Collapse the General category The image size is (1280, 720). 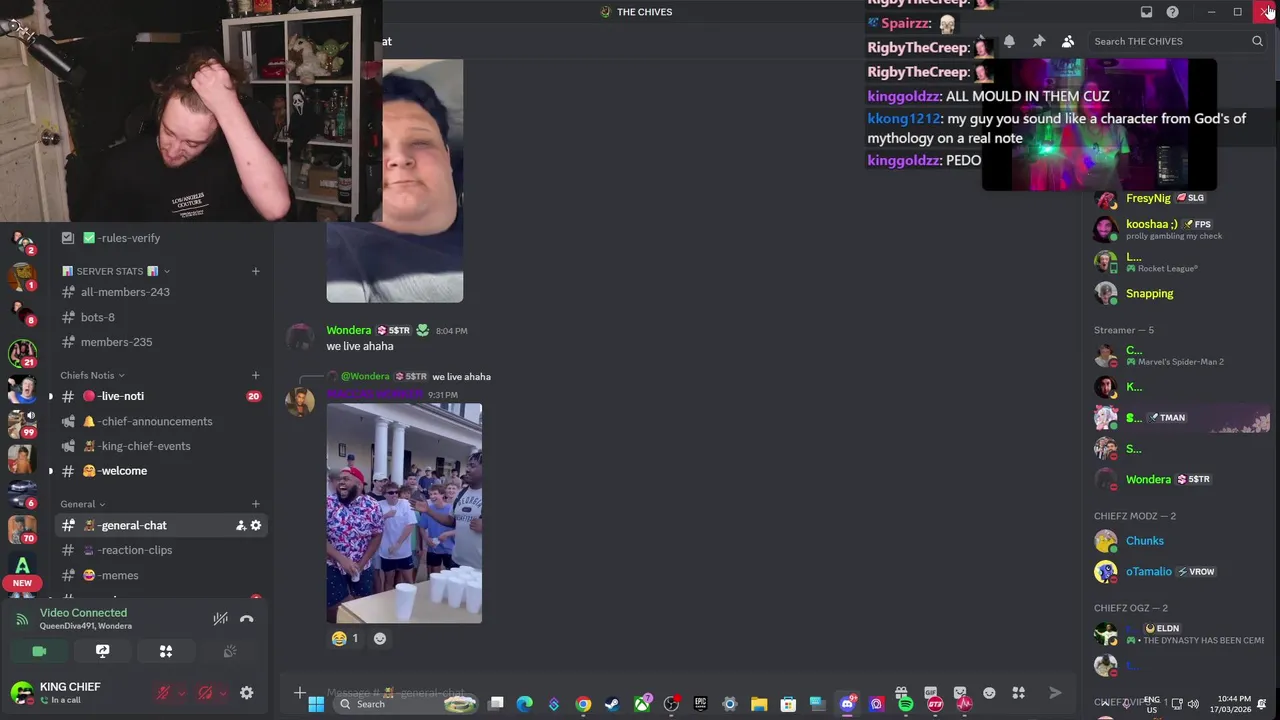click(82, 504)
